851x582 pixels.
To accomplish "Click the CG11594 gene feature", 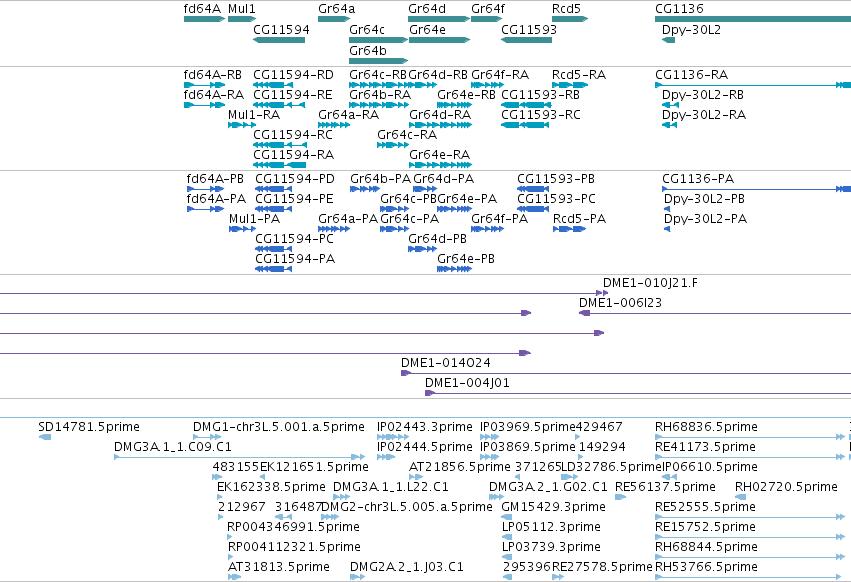I will (279, 40).
